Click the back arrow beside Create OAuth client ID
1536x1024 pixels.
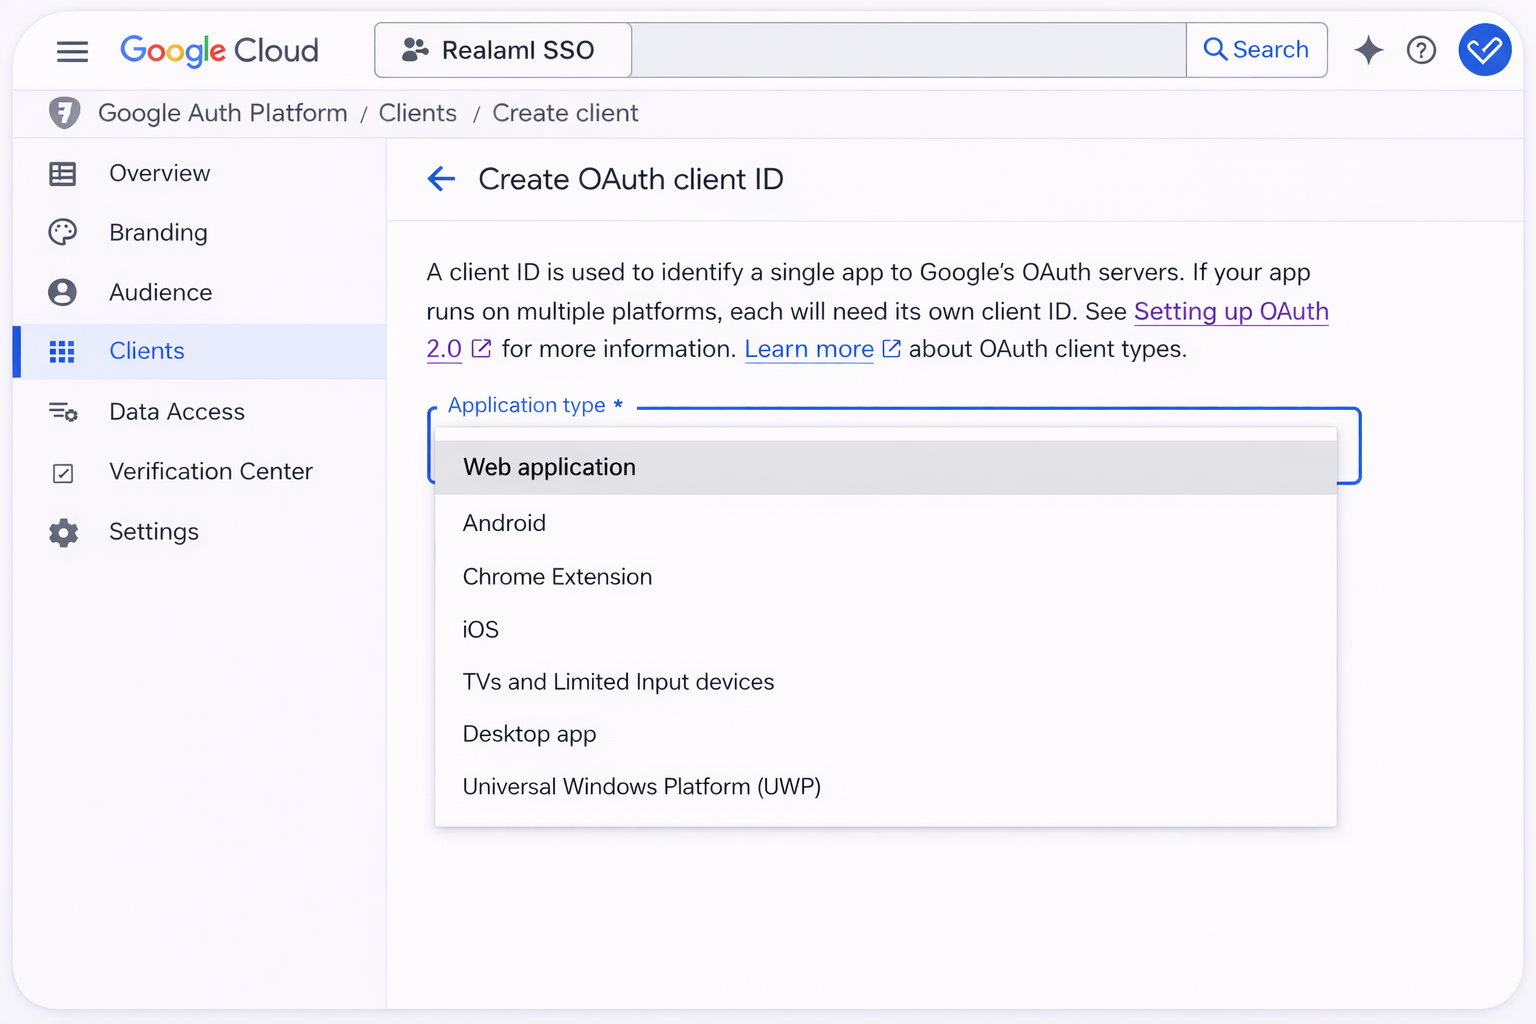(441, 179)
